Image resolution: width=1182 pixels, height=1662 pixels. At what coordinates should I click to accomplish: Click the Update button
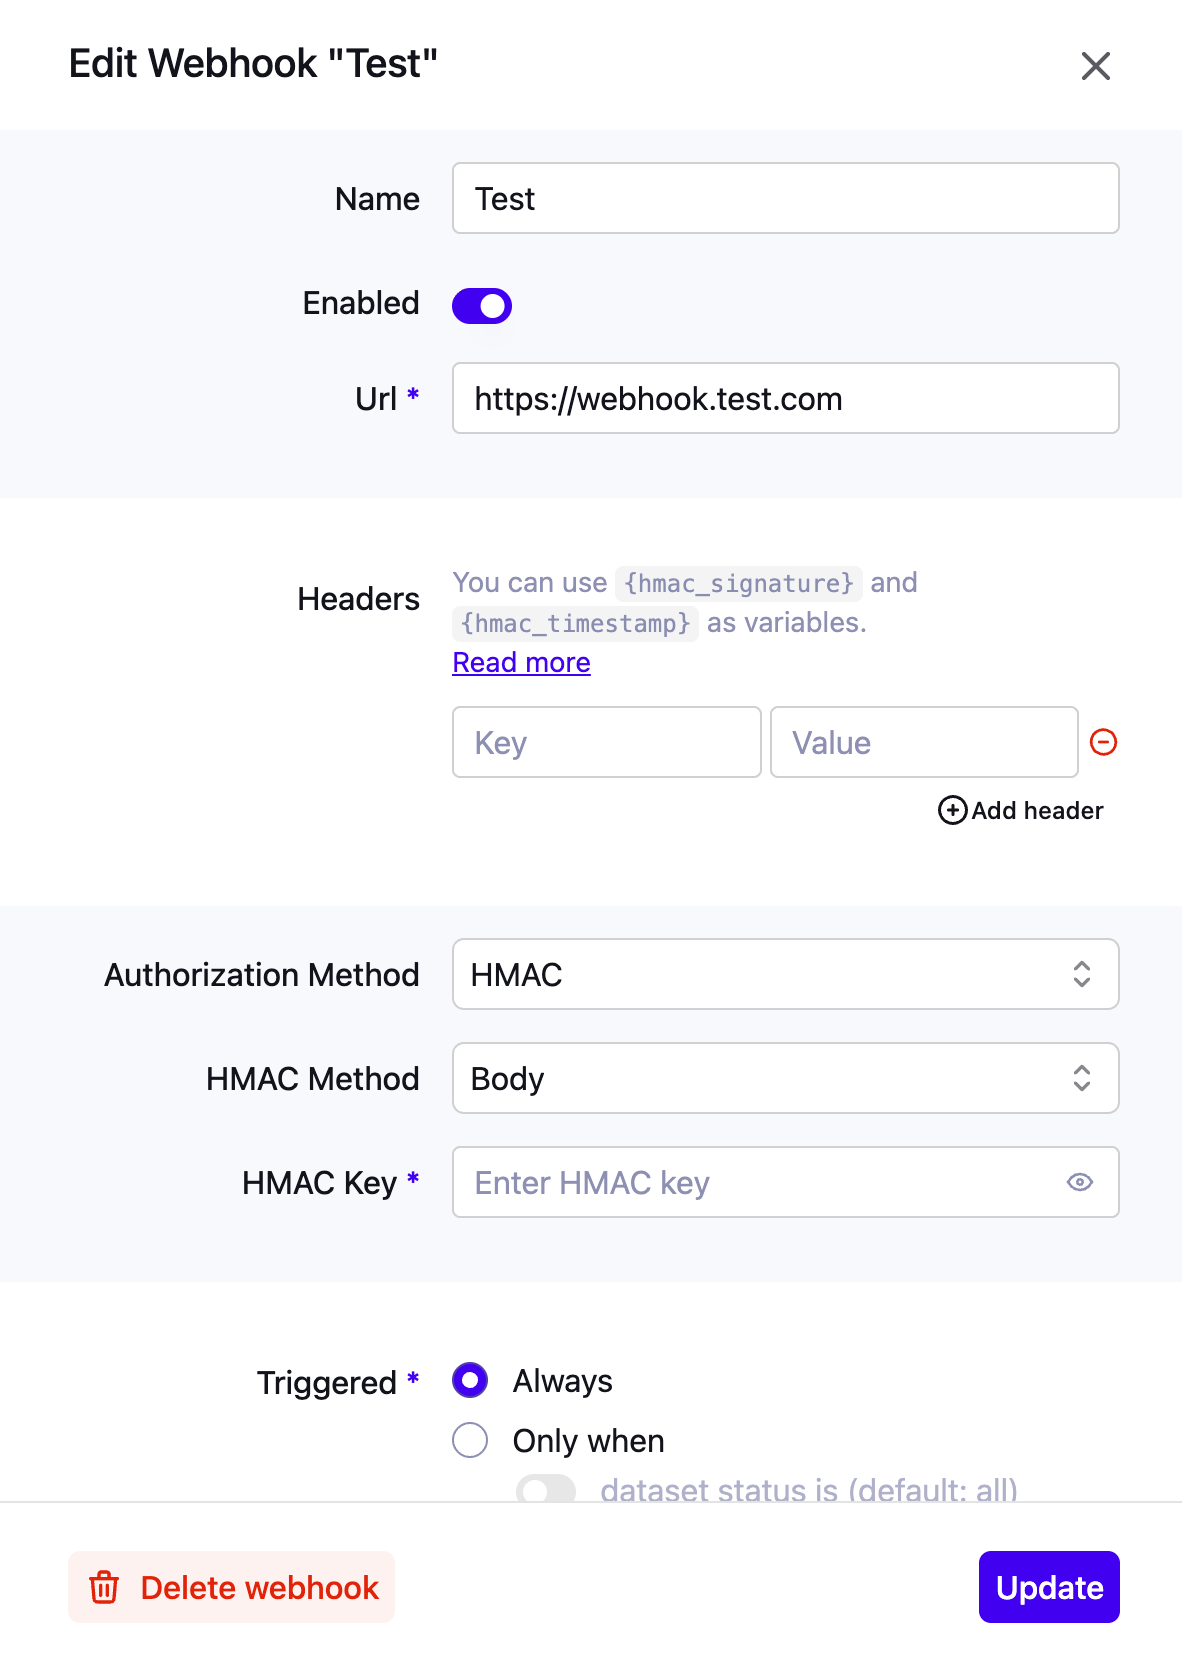(x=1048, y=1587)
